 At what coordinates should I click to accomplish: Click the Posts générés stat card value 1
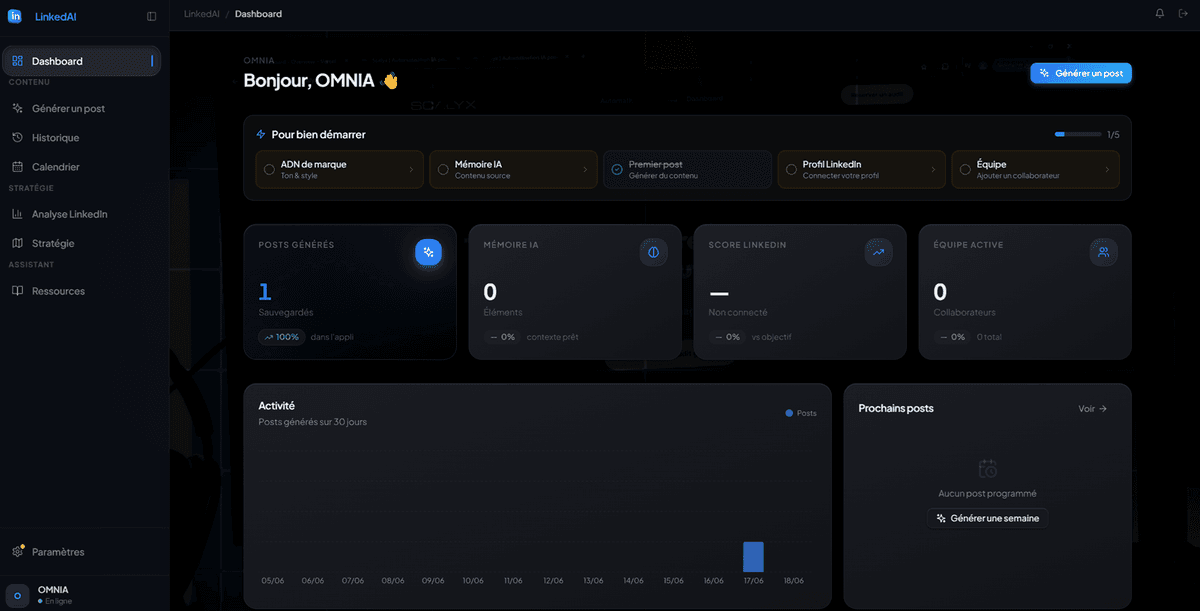pos(265,292)
